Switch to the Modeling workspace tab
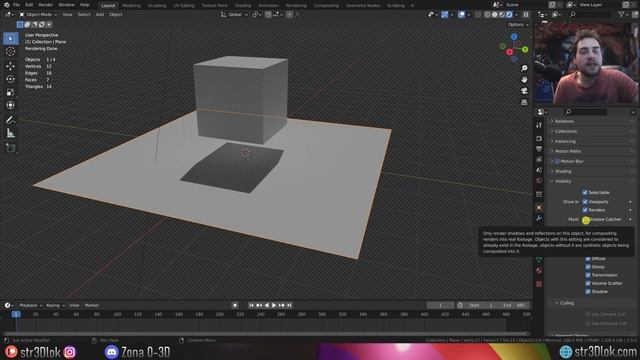 131,6
